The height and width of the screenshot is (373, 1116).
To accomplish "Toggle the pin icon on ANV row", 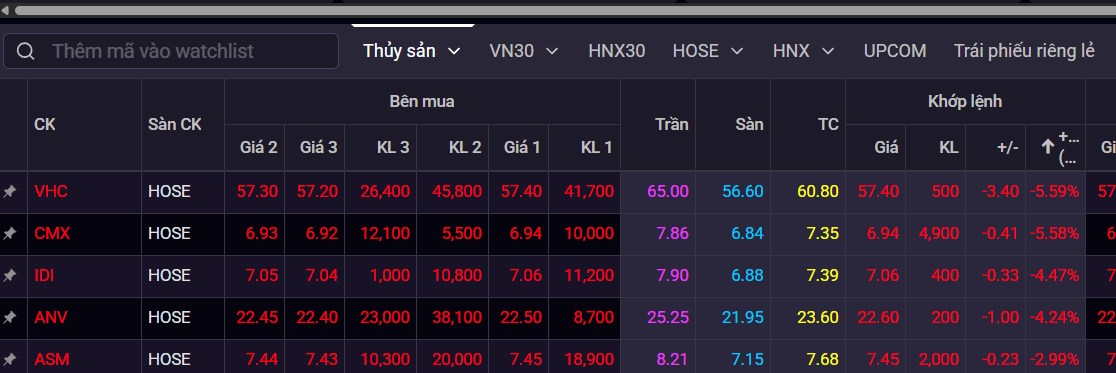I will click(x=9, y=317).
